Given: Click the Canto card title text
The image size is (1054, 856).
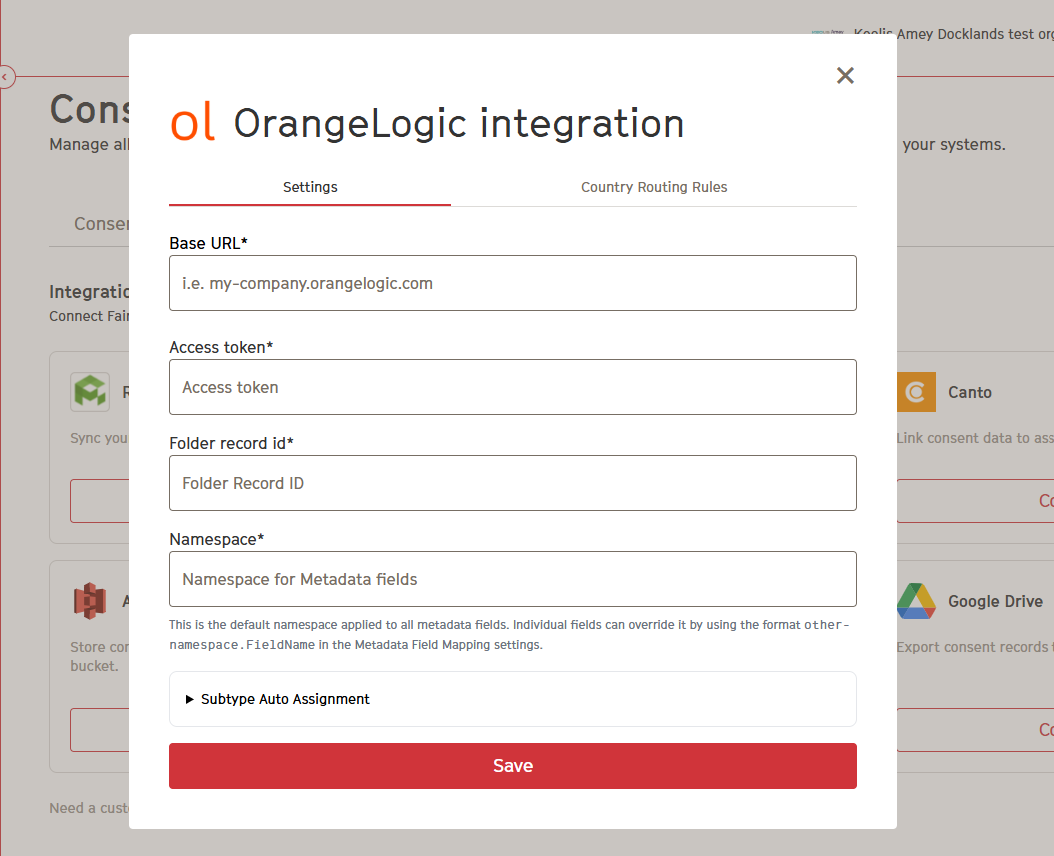Looking at the screenshot, I should [x=970, y=393].
